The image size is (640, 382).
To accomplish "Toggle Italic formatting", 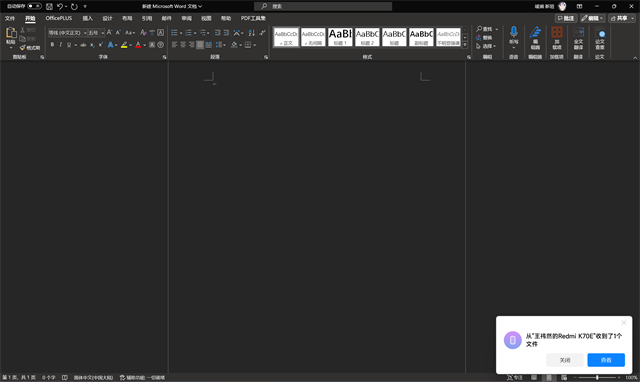I will click(60, 44).
